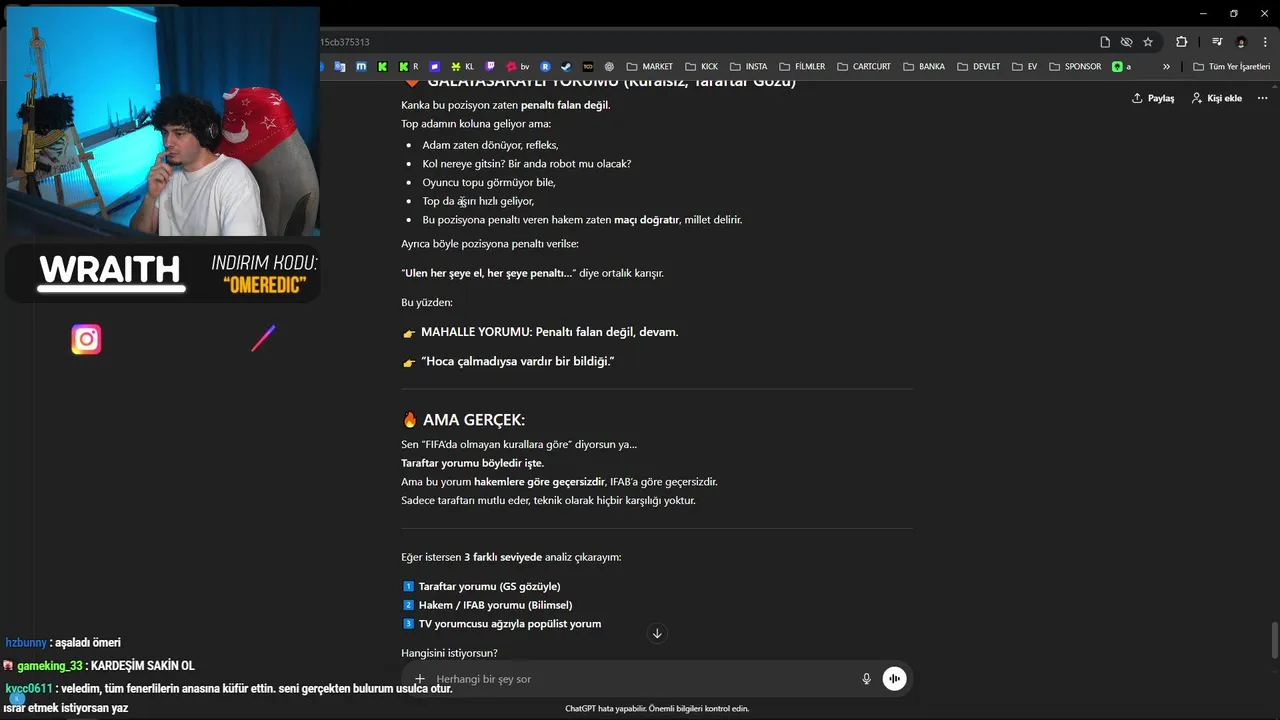The image size is (1280, 720).
Task: Click the 'Taraftar yorumu böyledir işte.' line
Action: click(472, 463)
